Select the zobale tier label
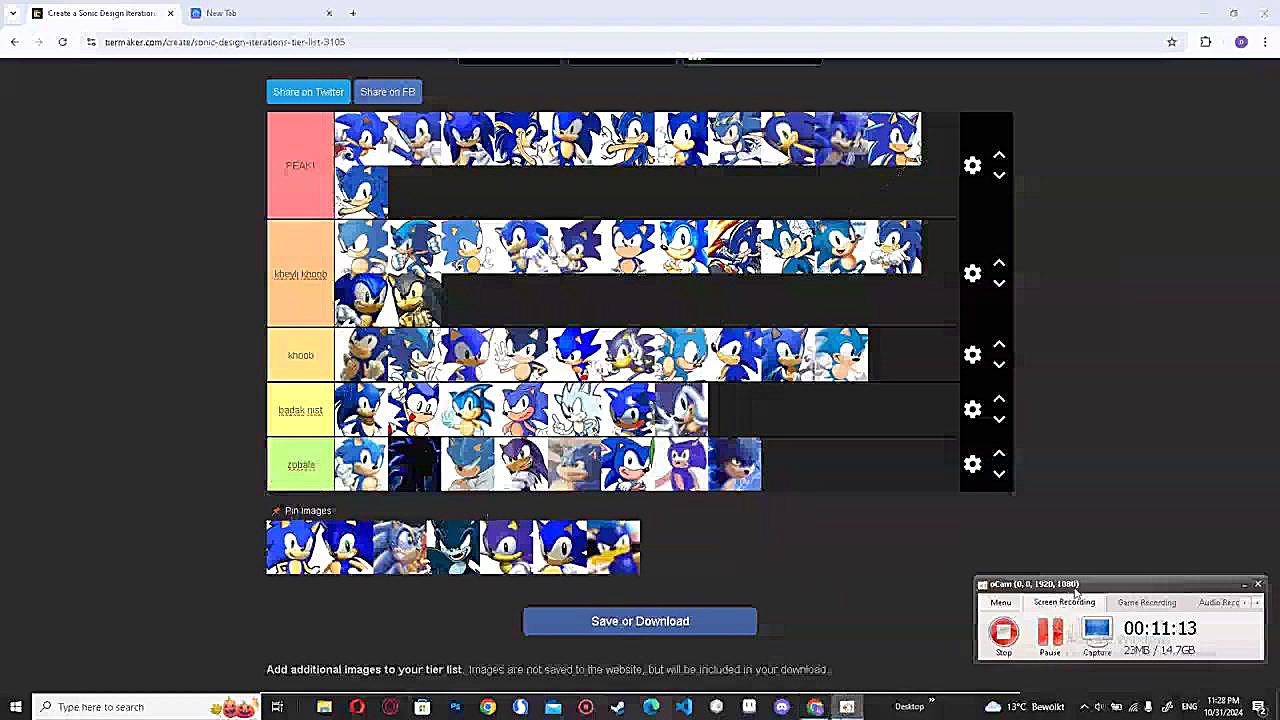The height and width of the screenshot is (720, 1280). tap(300, 464)
